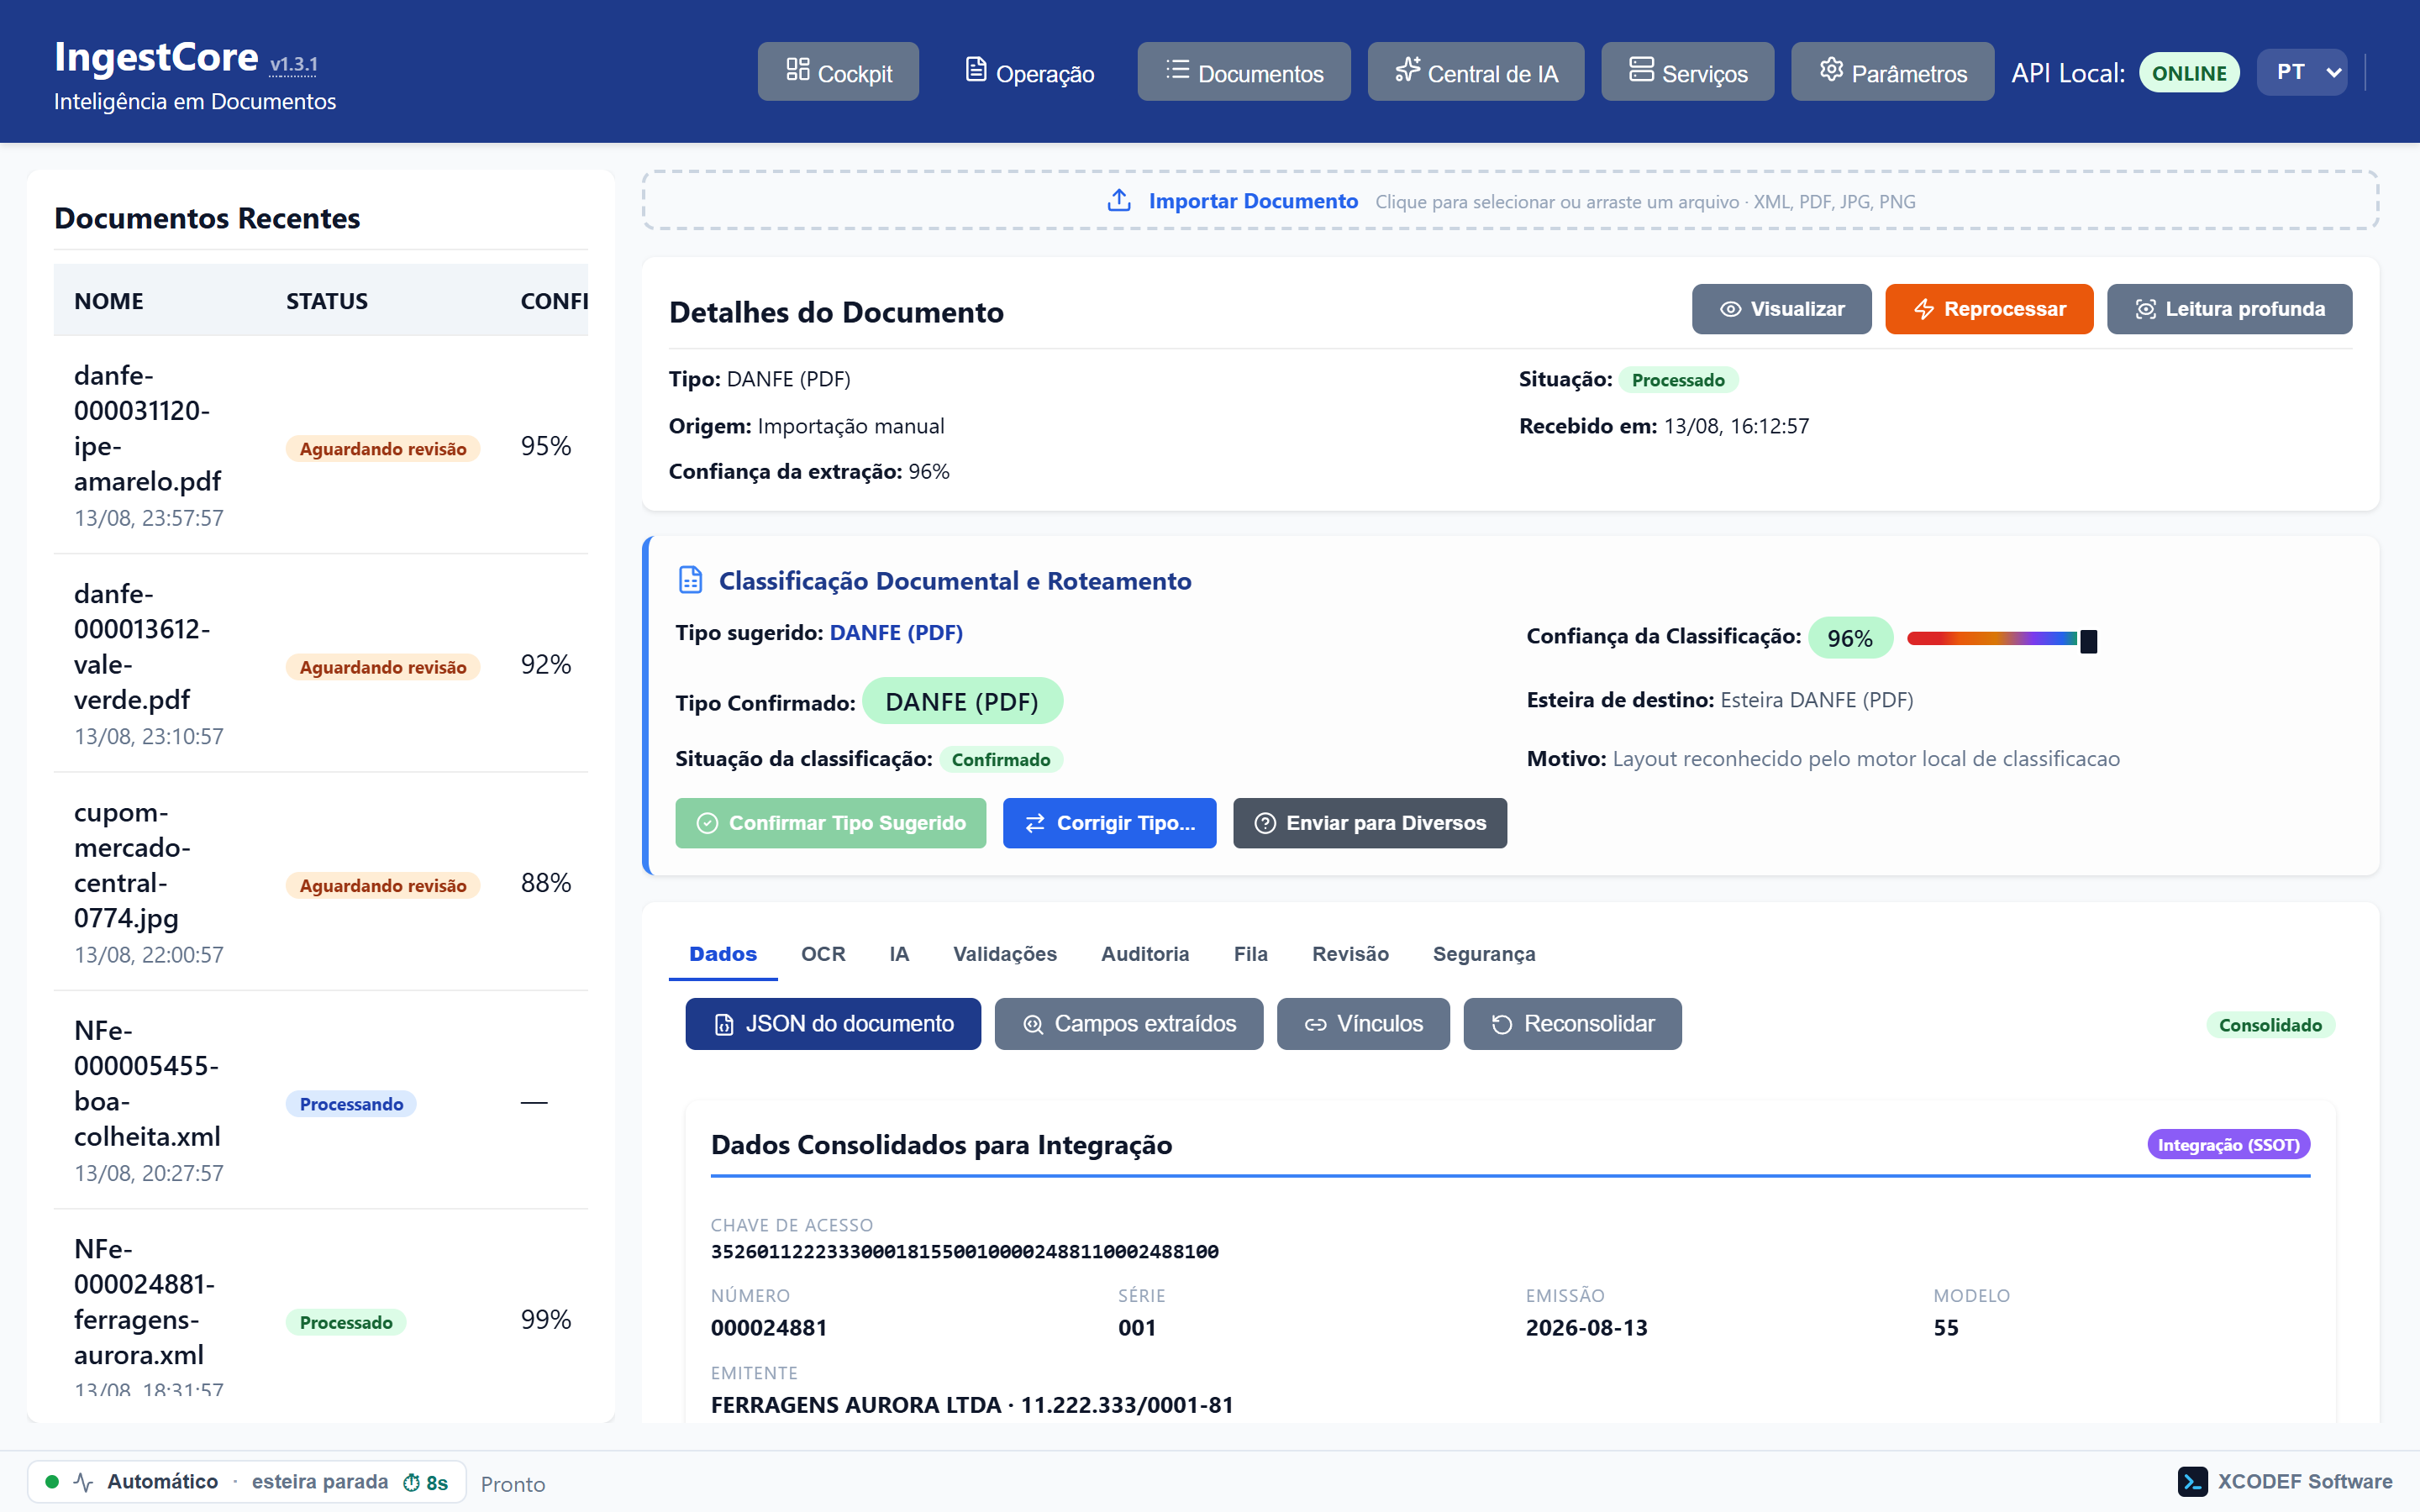Image resolution: width=2420 pixels, height=1512 pixels.
Task: Switch to the Validações tab
Action: [x=1005, y=954]
